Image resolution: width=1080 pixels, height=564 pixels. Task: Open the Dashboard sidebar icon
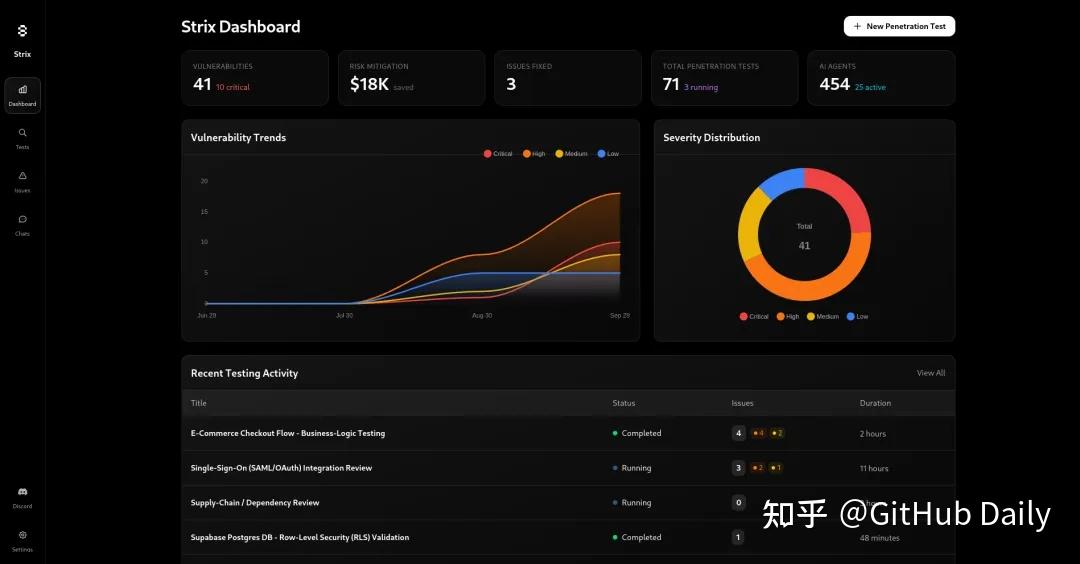[22, 90]
